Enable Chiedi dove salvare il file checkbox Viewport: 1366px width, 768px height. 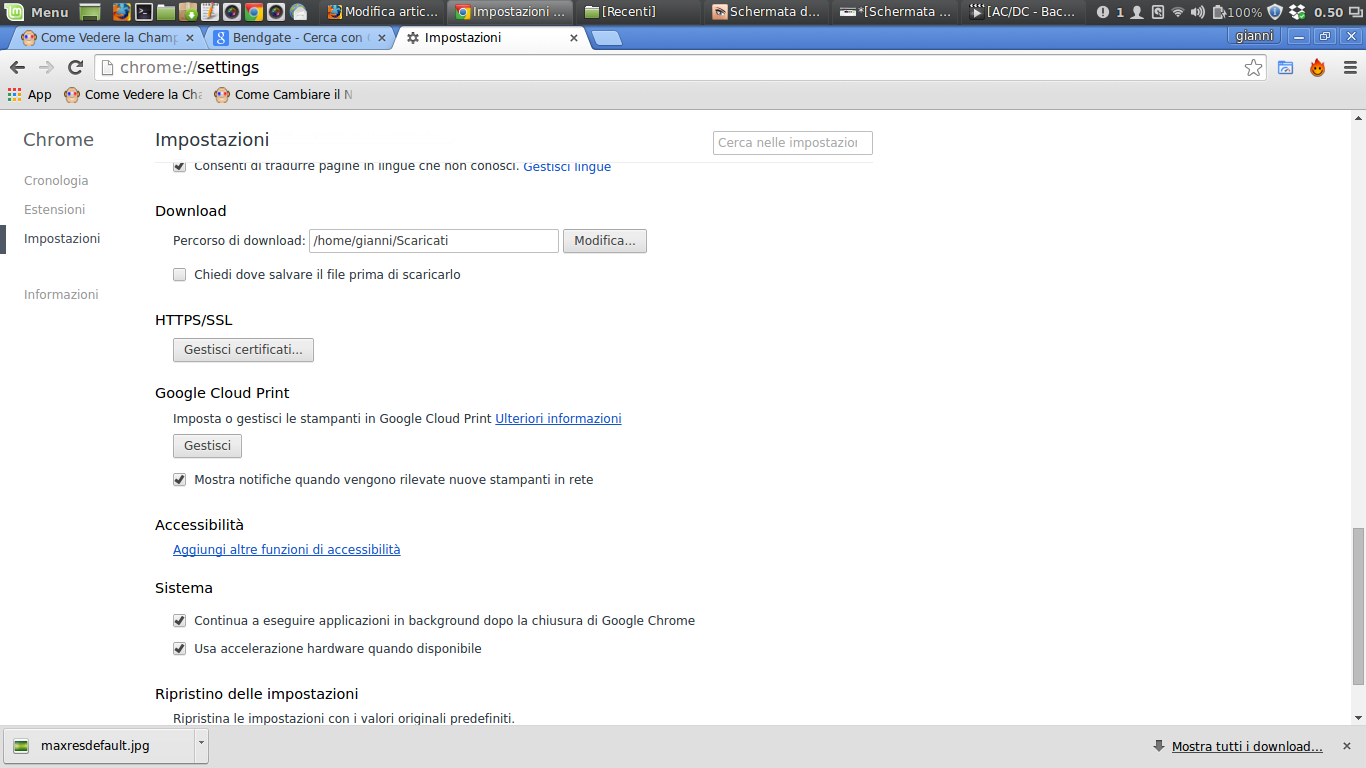[x=180, y=274]
